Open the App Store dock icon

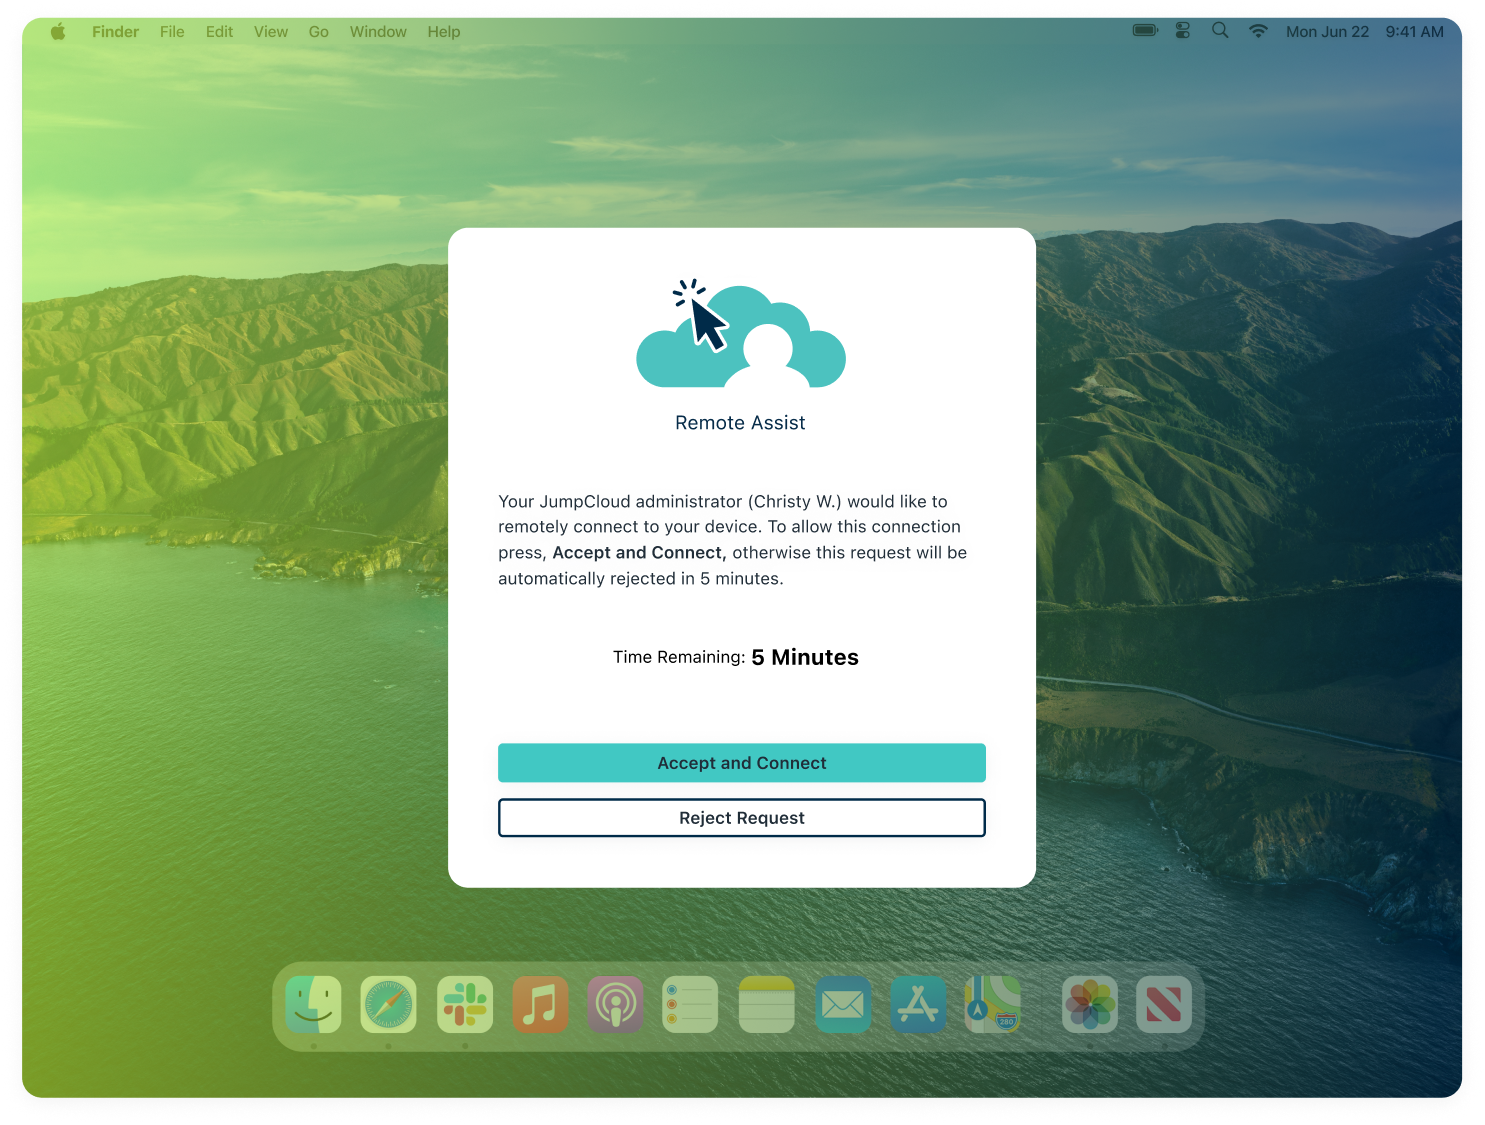coord(918,1005)
